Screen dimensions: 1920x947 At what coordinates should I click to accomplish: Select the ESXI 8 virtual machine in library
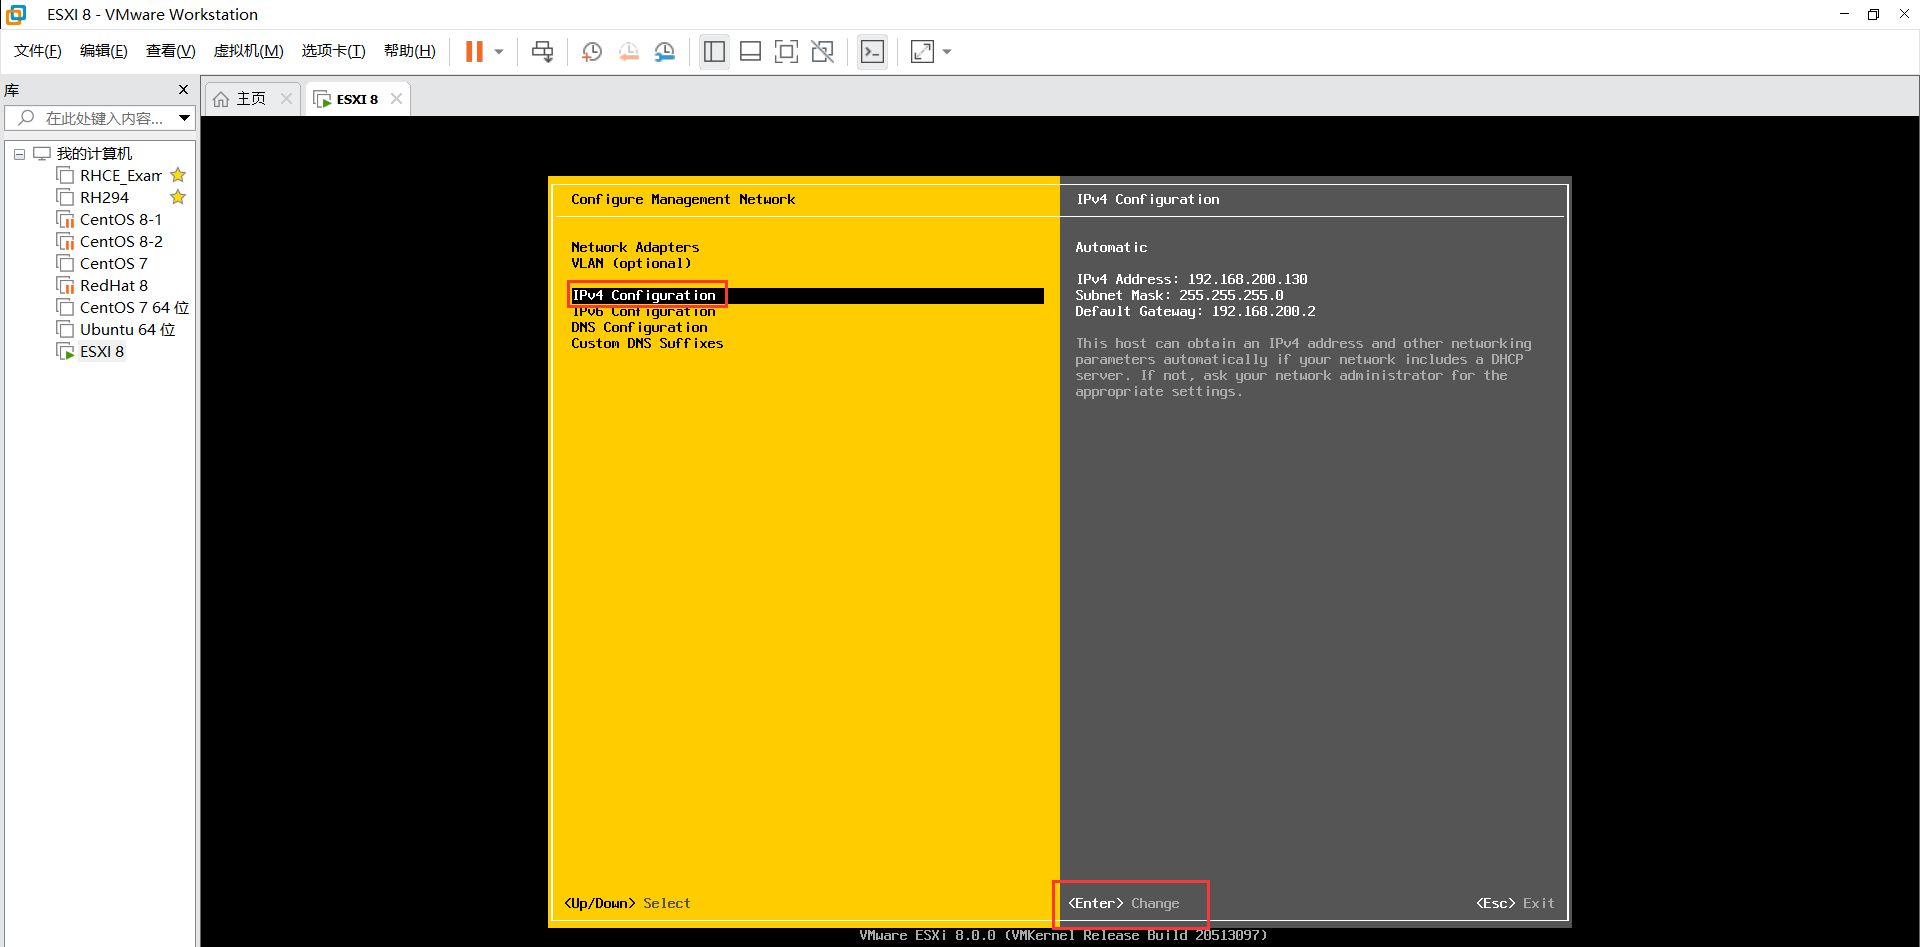pos(101,352)
